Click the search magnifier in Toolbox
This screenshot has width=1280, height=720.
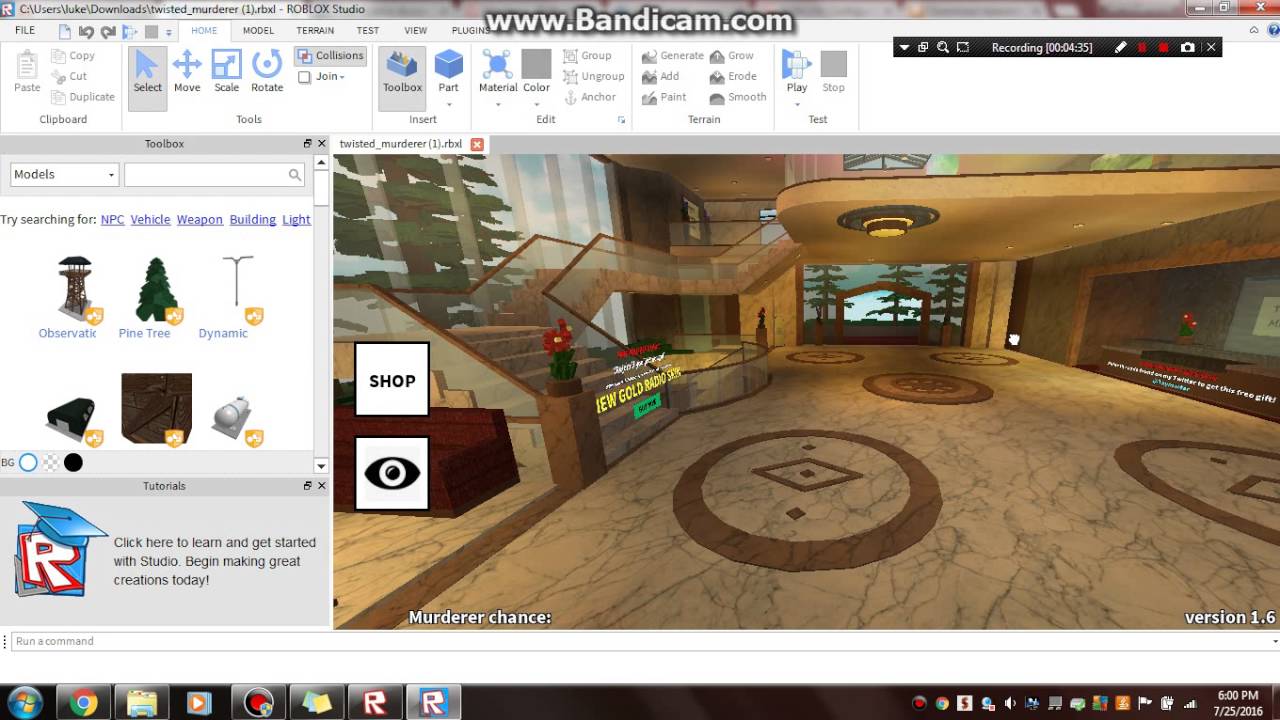click(295, 175)
